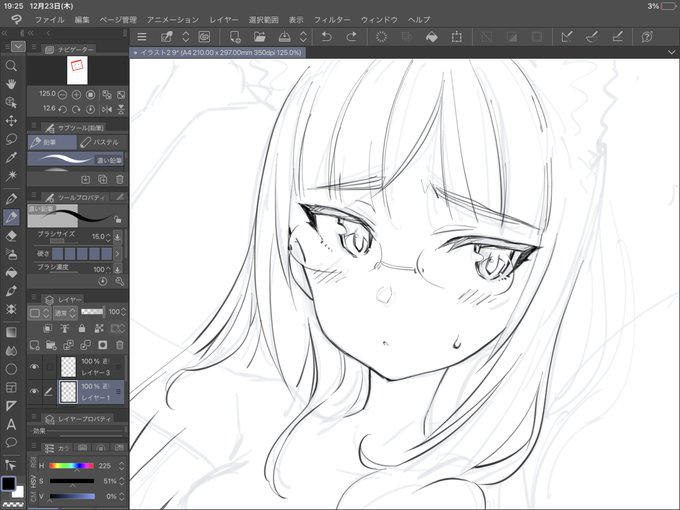This screenshot has width=680, height=510.
Task: Toggle set as reference layer lighthouse icon
Action: click(64, 328)
